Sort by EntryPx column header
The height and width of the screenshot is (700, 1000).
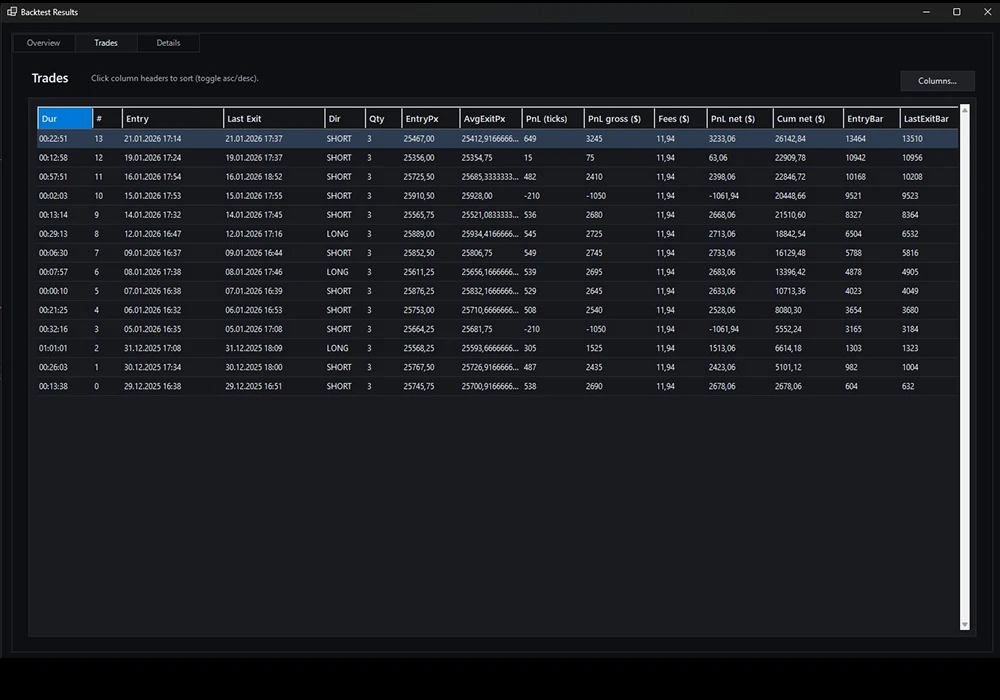(430, 119)
